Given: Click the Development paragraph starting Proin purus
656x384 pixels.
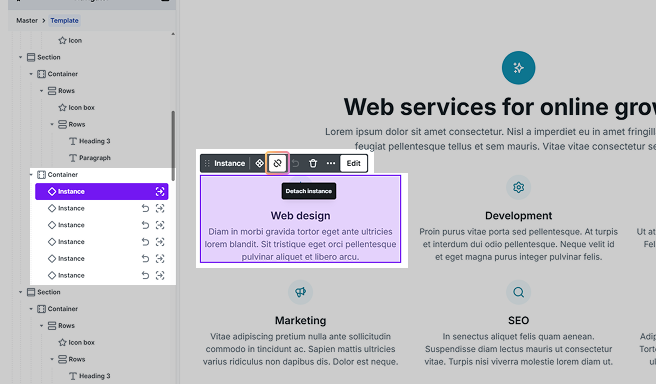Looking at the screenshot, I should click(518, 244).
